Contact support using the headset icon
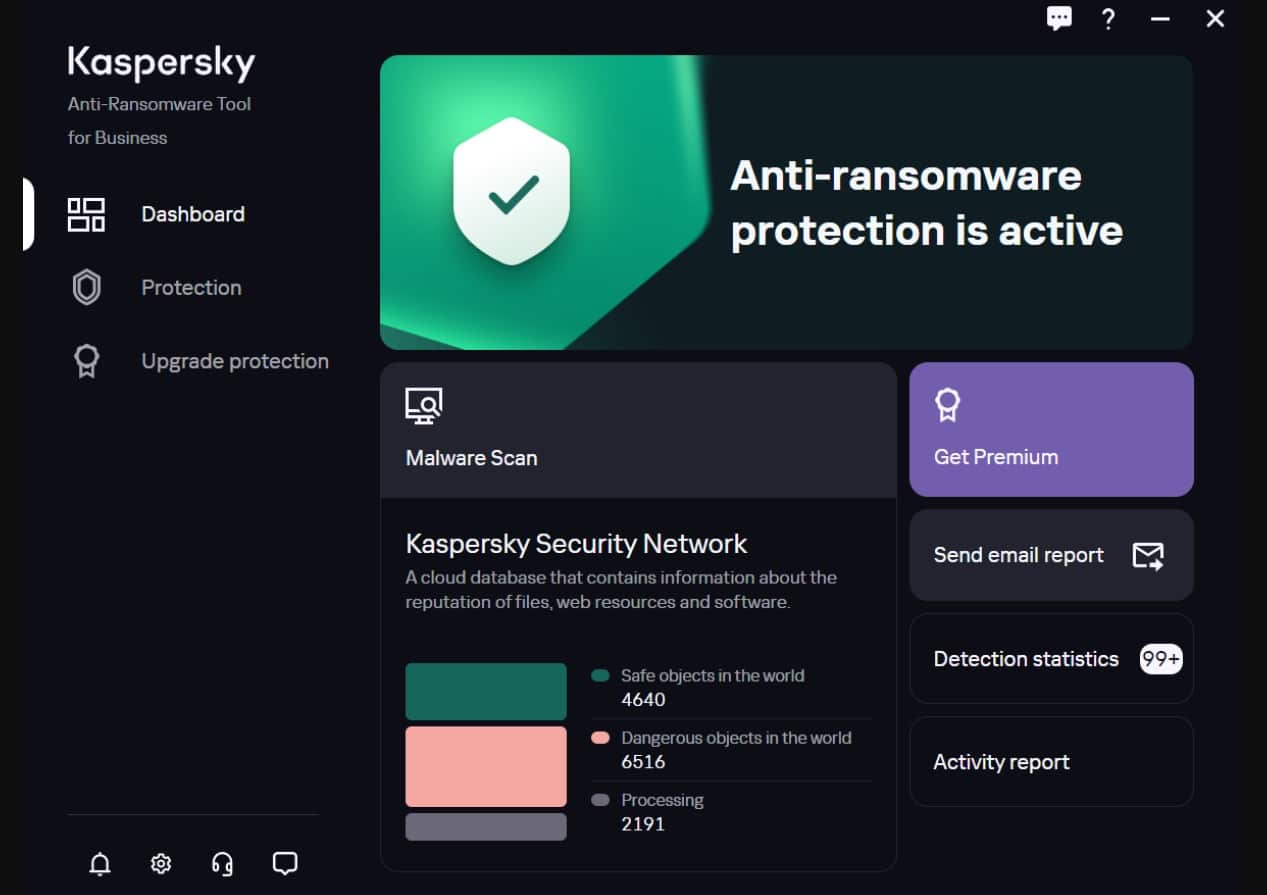 click(222, 864)
